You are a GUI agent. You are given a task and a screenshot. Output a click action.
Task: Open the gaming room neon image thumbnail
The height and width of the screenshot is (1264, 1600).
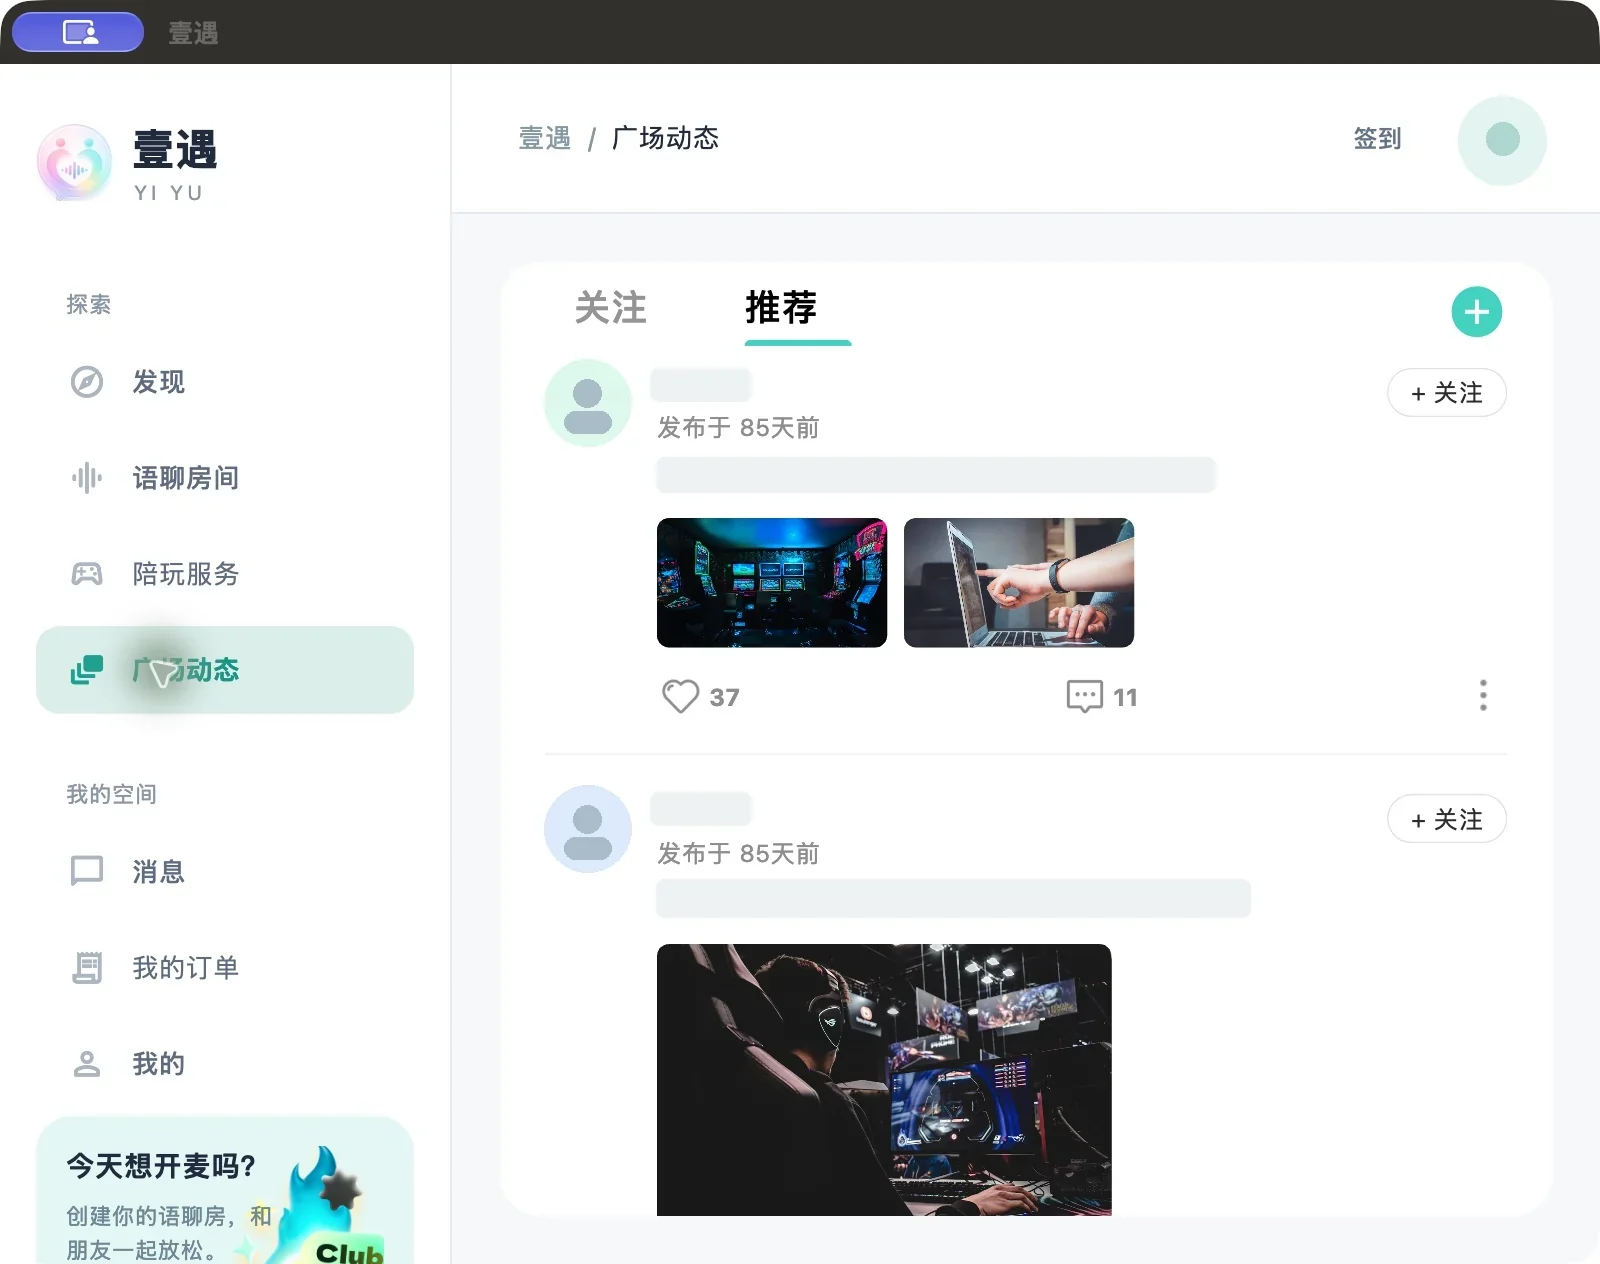click(772, 583)
